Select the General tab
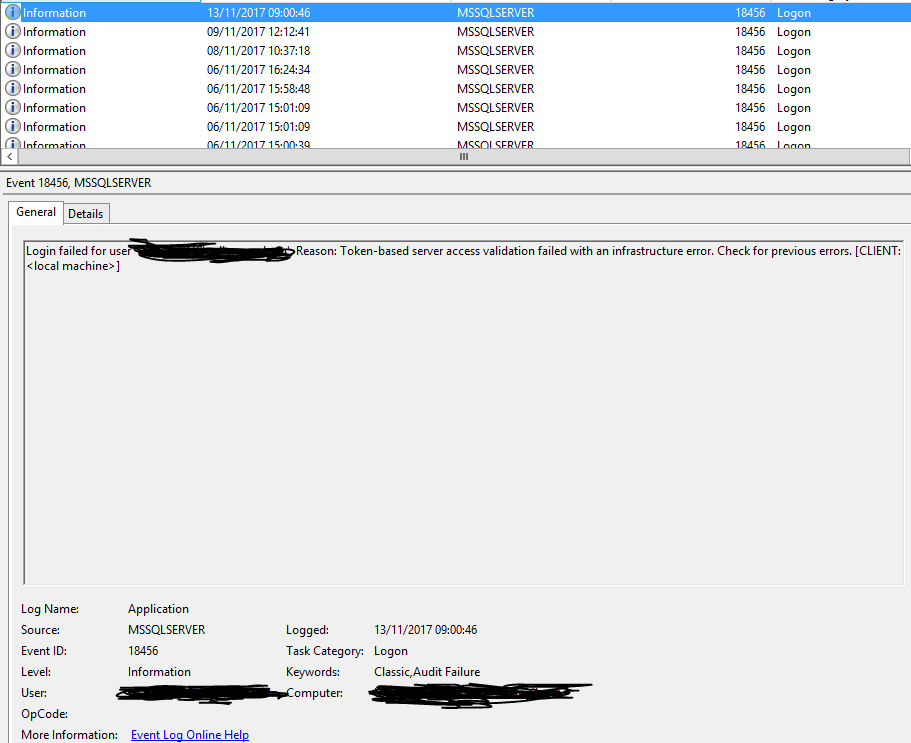911x743 pixels. point(36,212)
